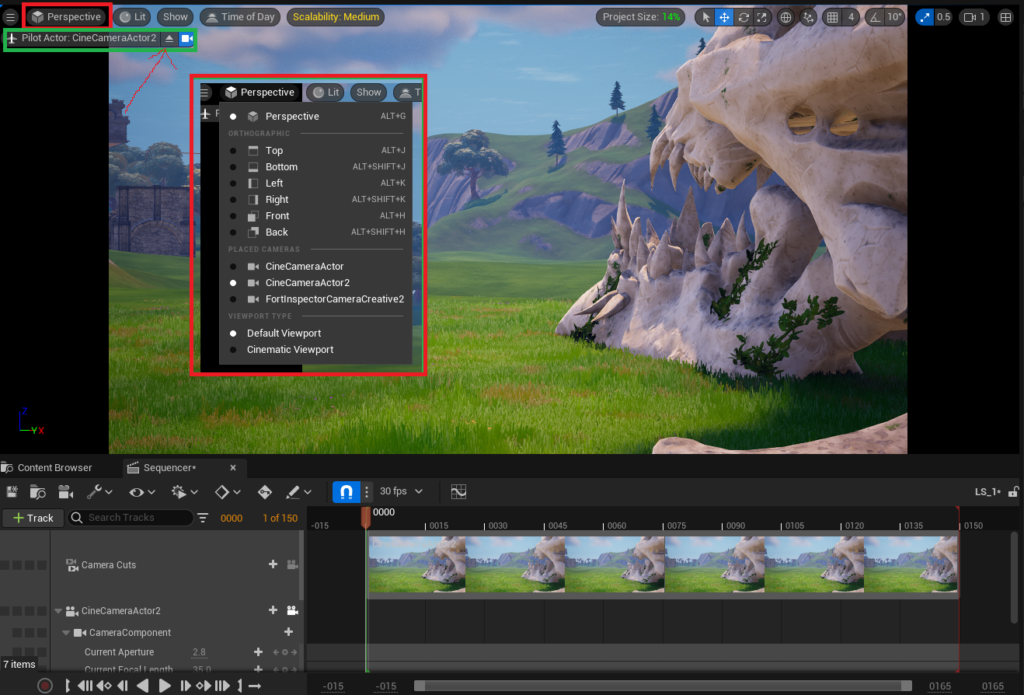
Task: Add a section to Camera Cuts track
Action: coord(273,564)
